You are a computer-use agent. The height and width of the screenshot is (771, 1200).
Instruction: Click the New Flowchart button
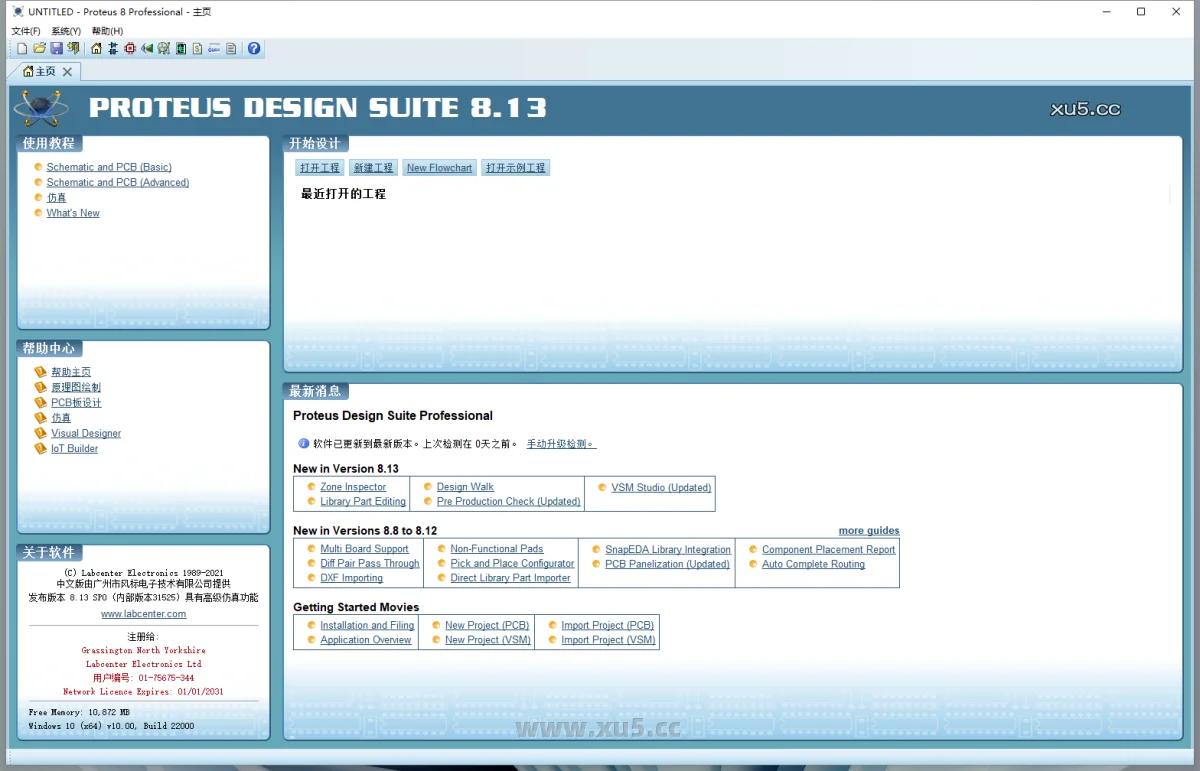(439, 168)
